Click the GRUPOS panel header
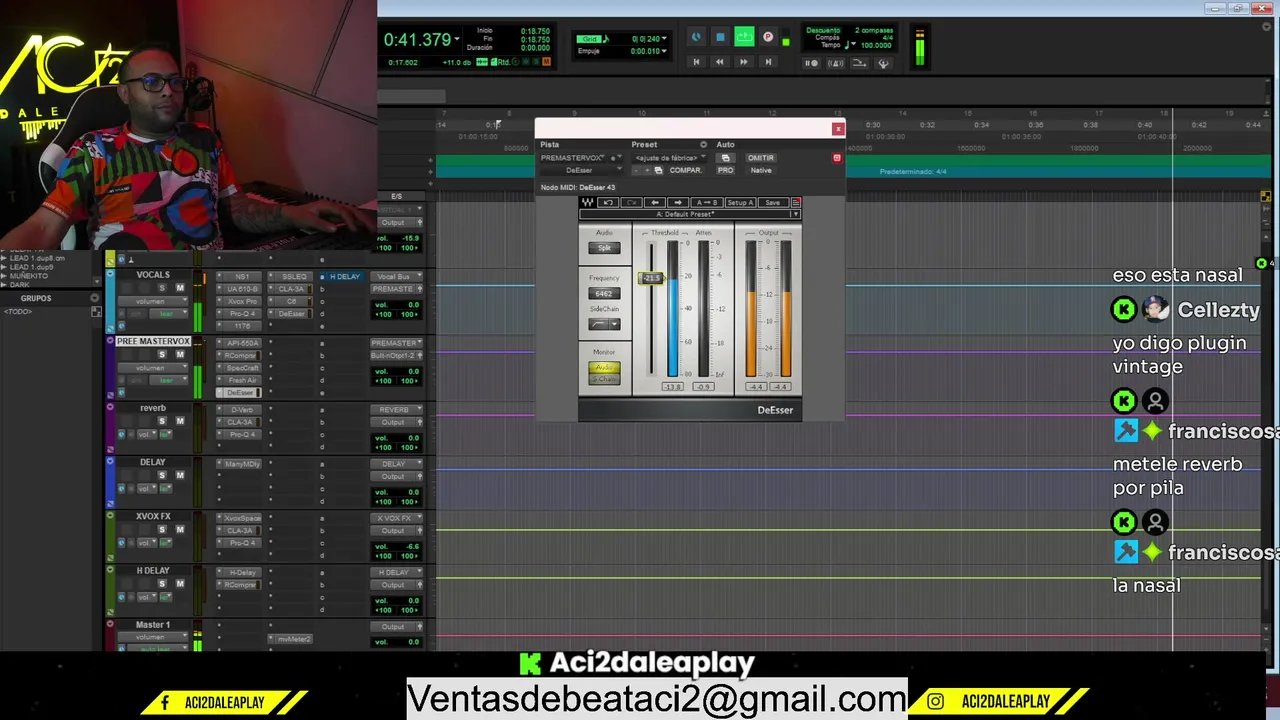Image resolution: width=1280 pixels, height=720 pixels. pyautogui.click(x=36, y=298)
